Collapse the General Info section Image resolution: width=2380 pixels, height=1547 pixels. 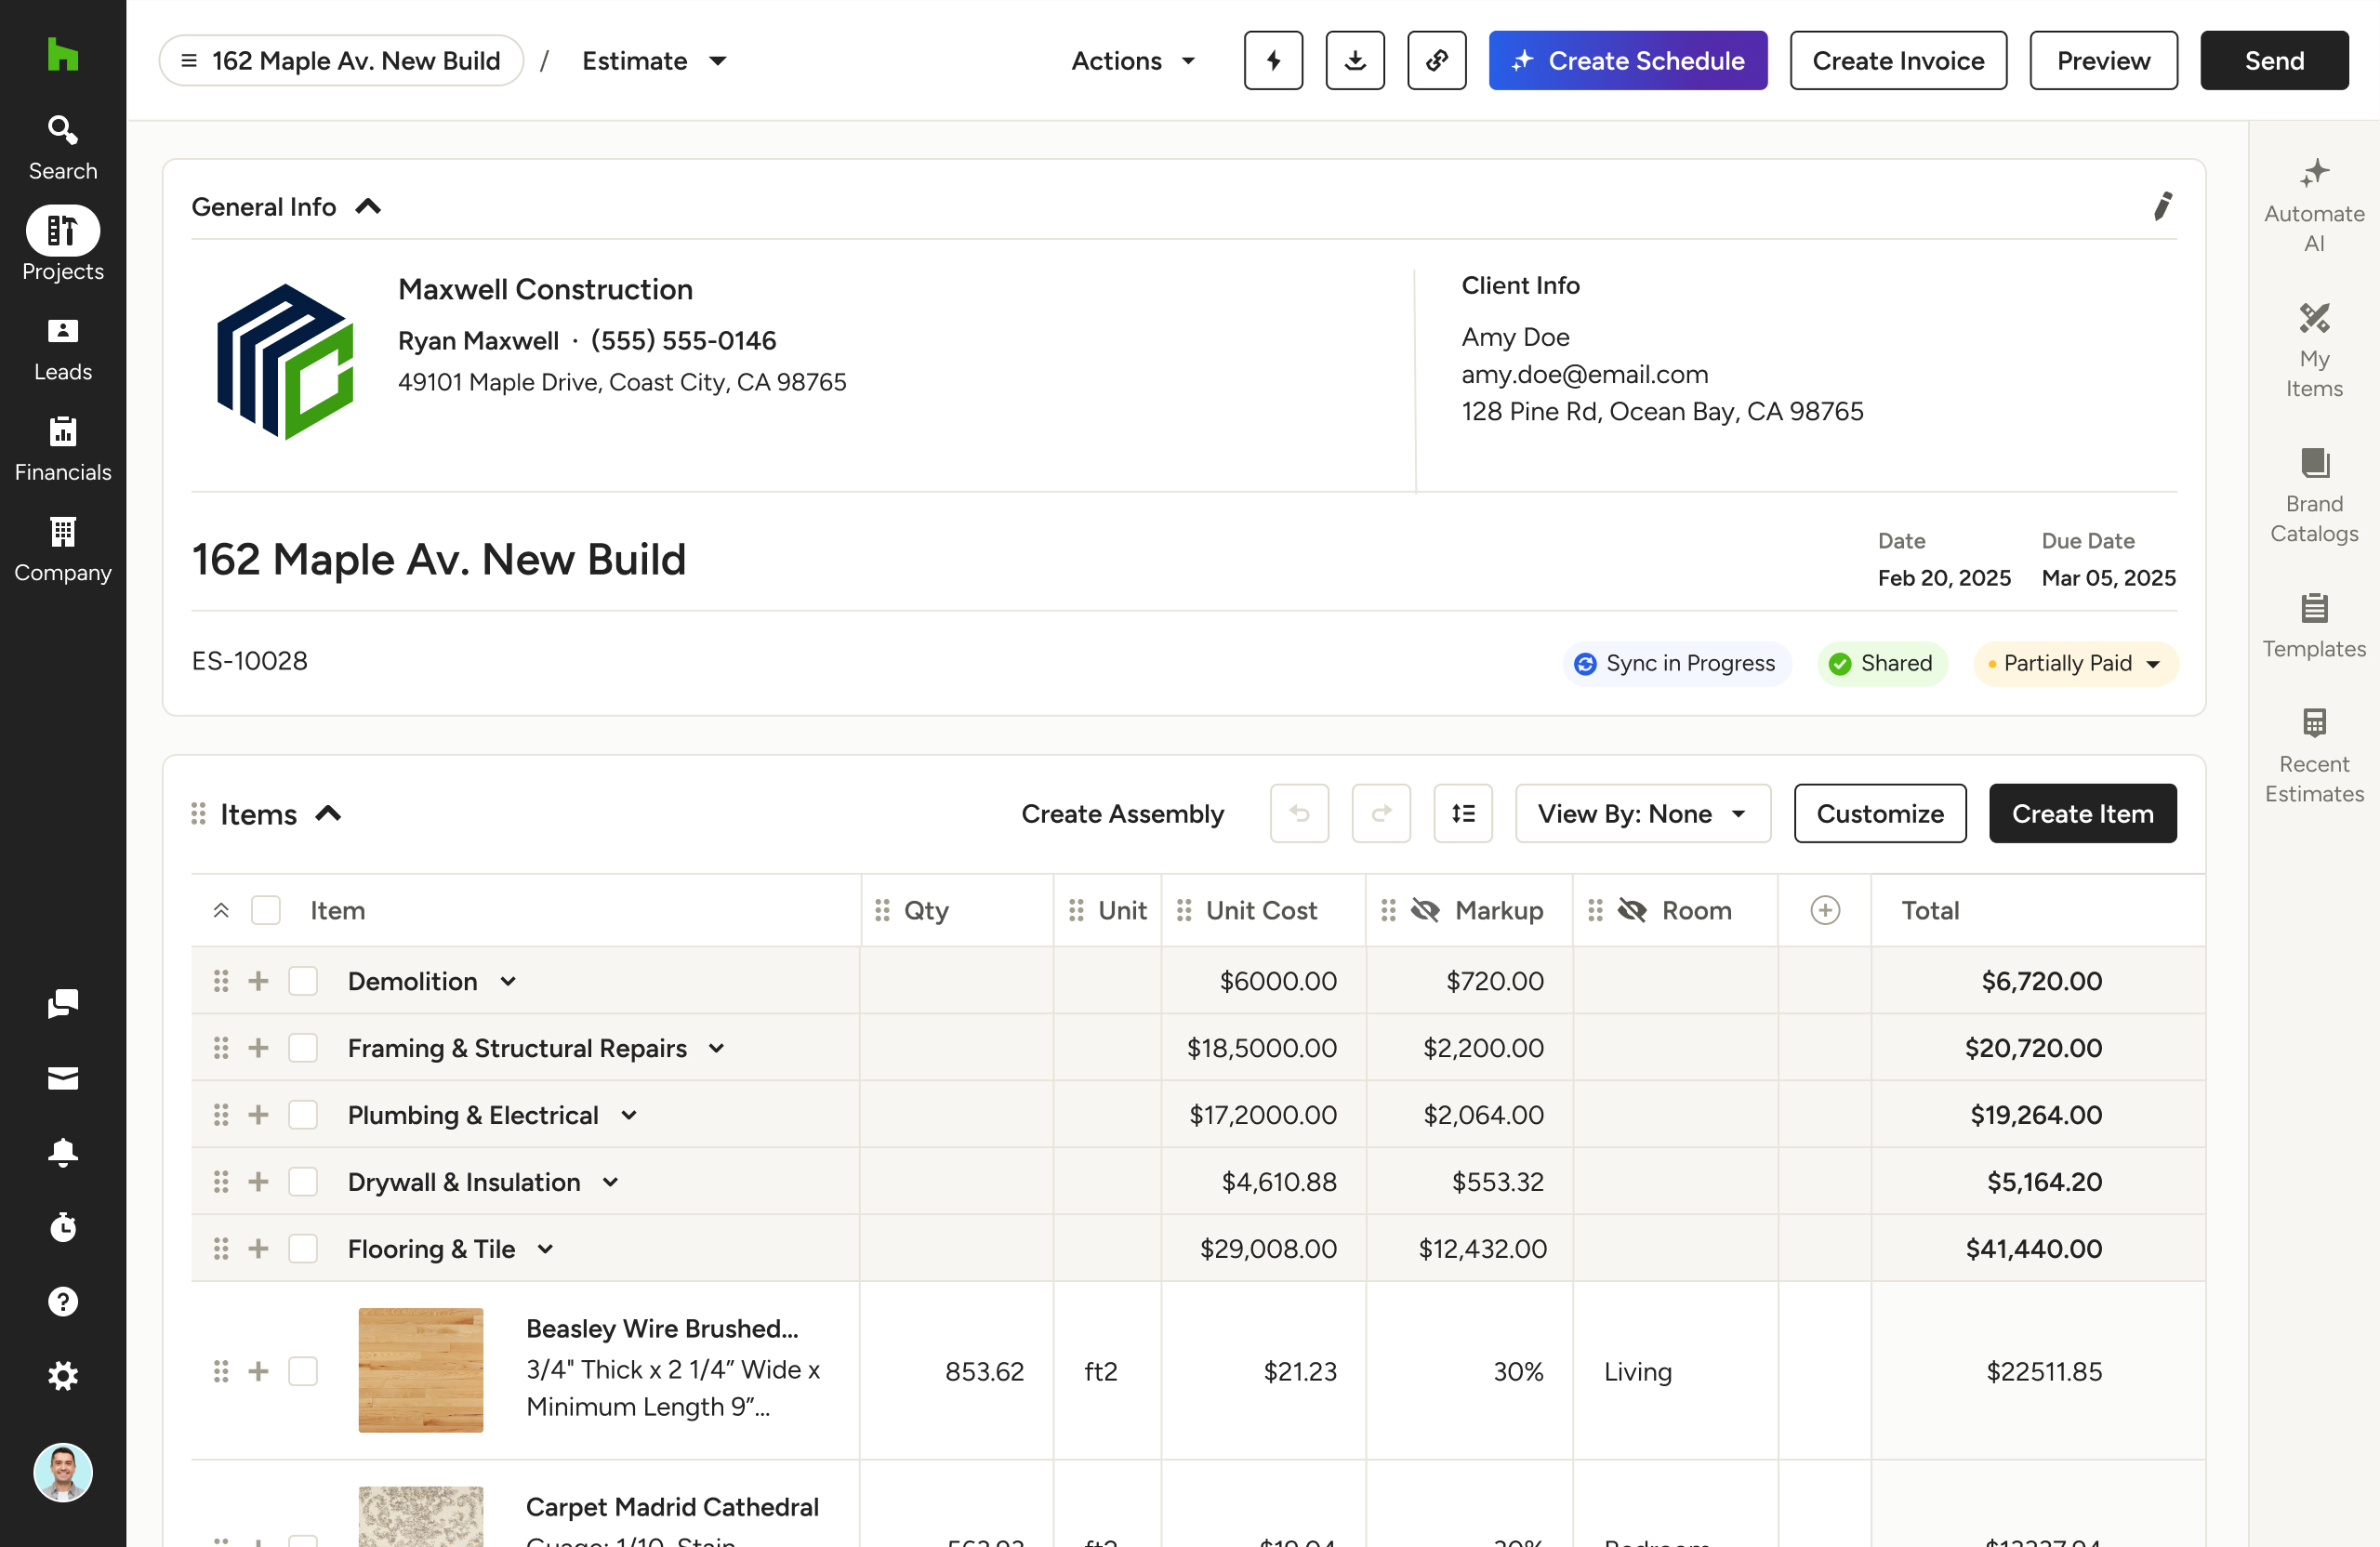(368, 205)
